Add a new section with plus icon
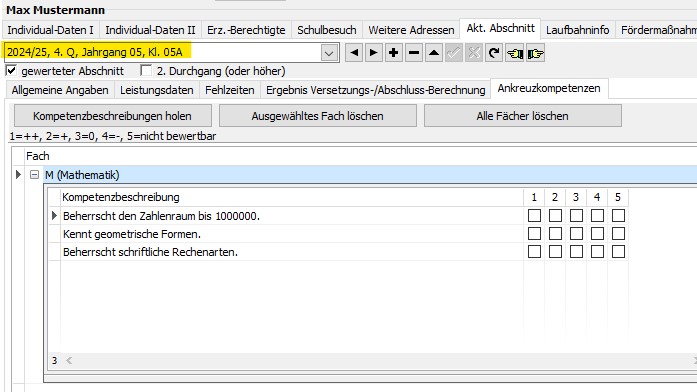This screenshot has height=392, width=697. click(393, 53)
